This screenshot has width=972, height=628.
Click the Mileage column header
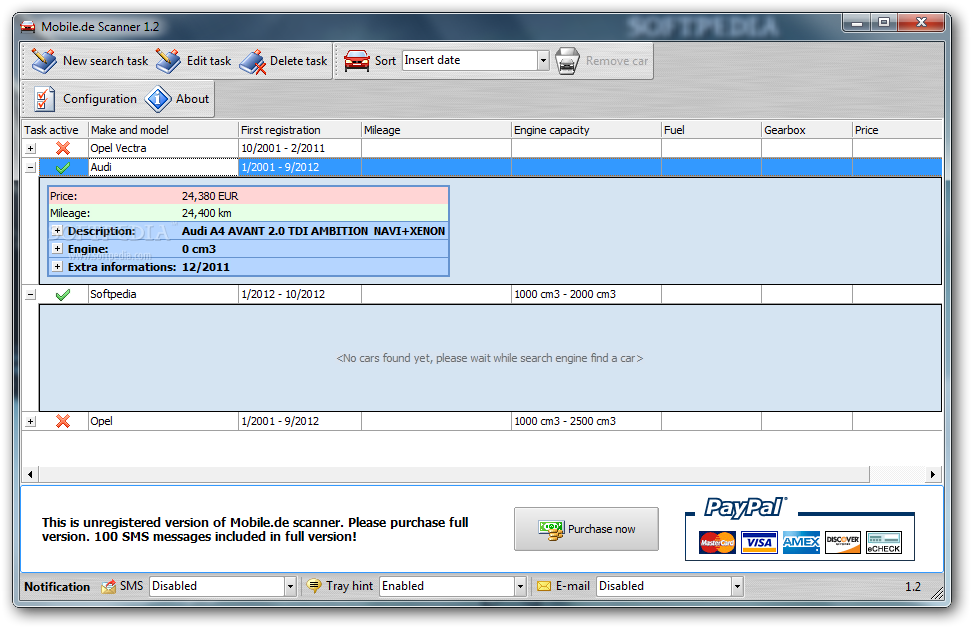(436, 130)
